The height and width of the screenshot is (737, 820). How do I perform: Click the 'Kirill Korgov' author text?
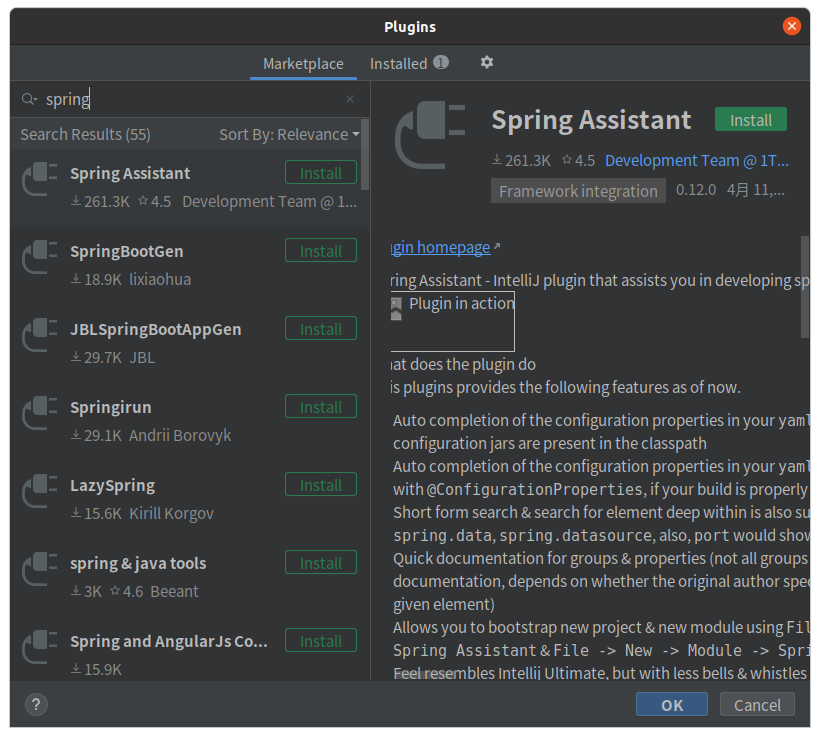[172, 514]
